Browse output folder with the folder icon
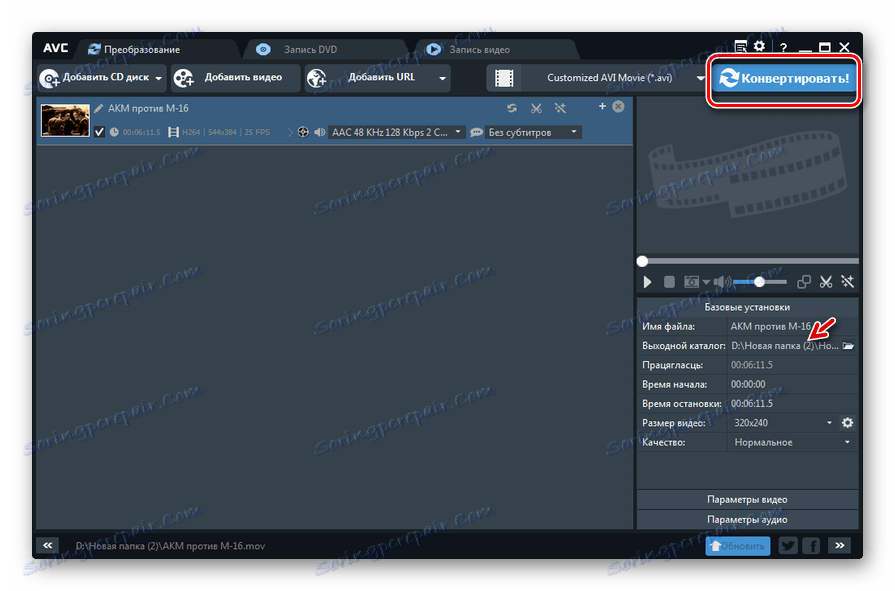895x591 pixels. pos(849,345)
